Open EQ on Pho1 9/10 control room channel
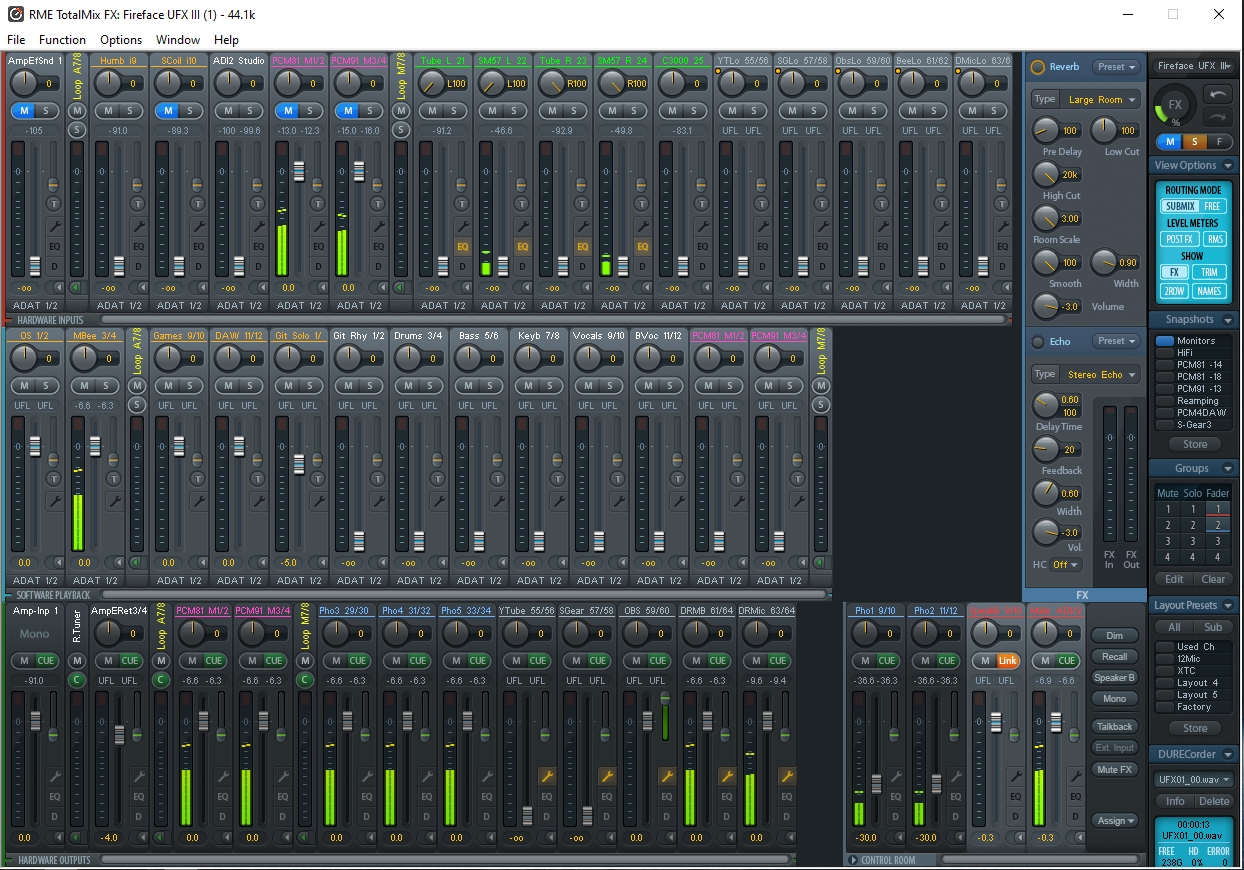This screenshot has width=1244, height=870. click(x=894, y=797)
